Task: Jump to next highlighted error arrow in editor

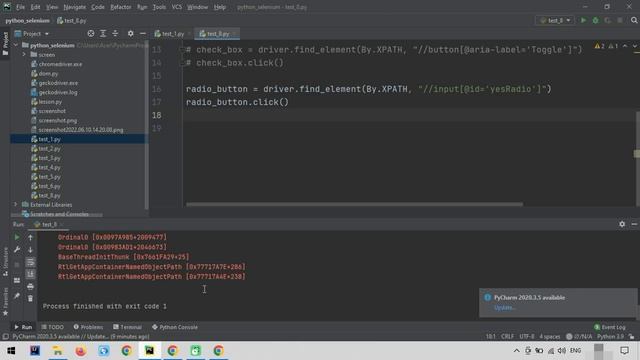Action: [x=635, y=46]
